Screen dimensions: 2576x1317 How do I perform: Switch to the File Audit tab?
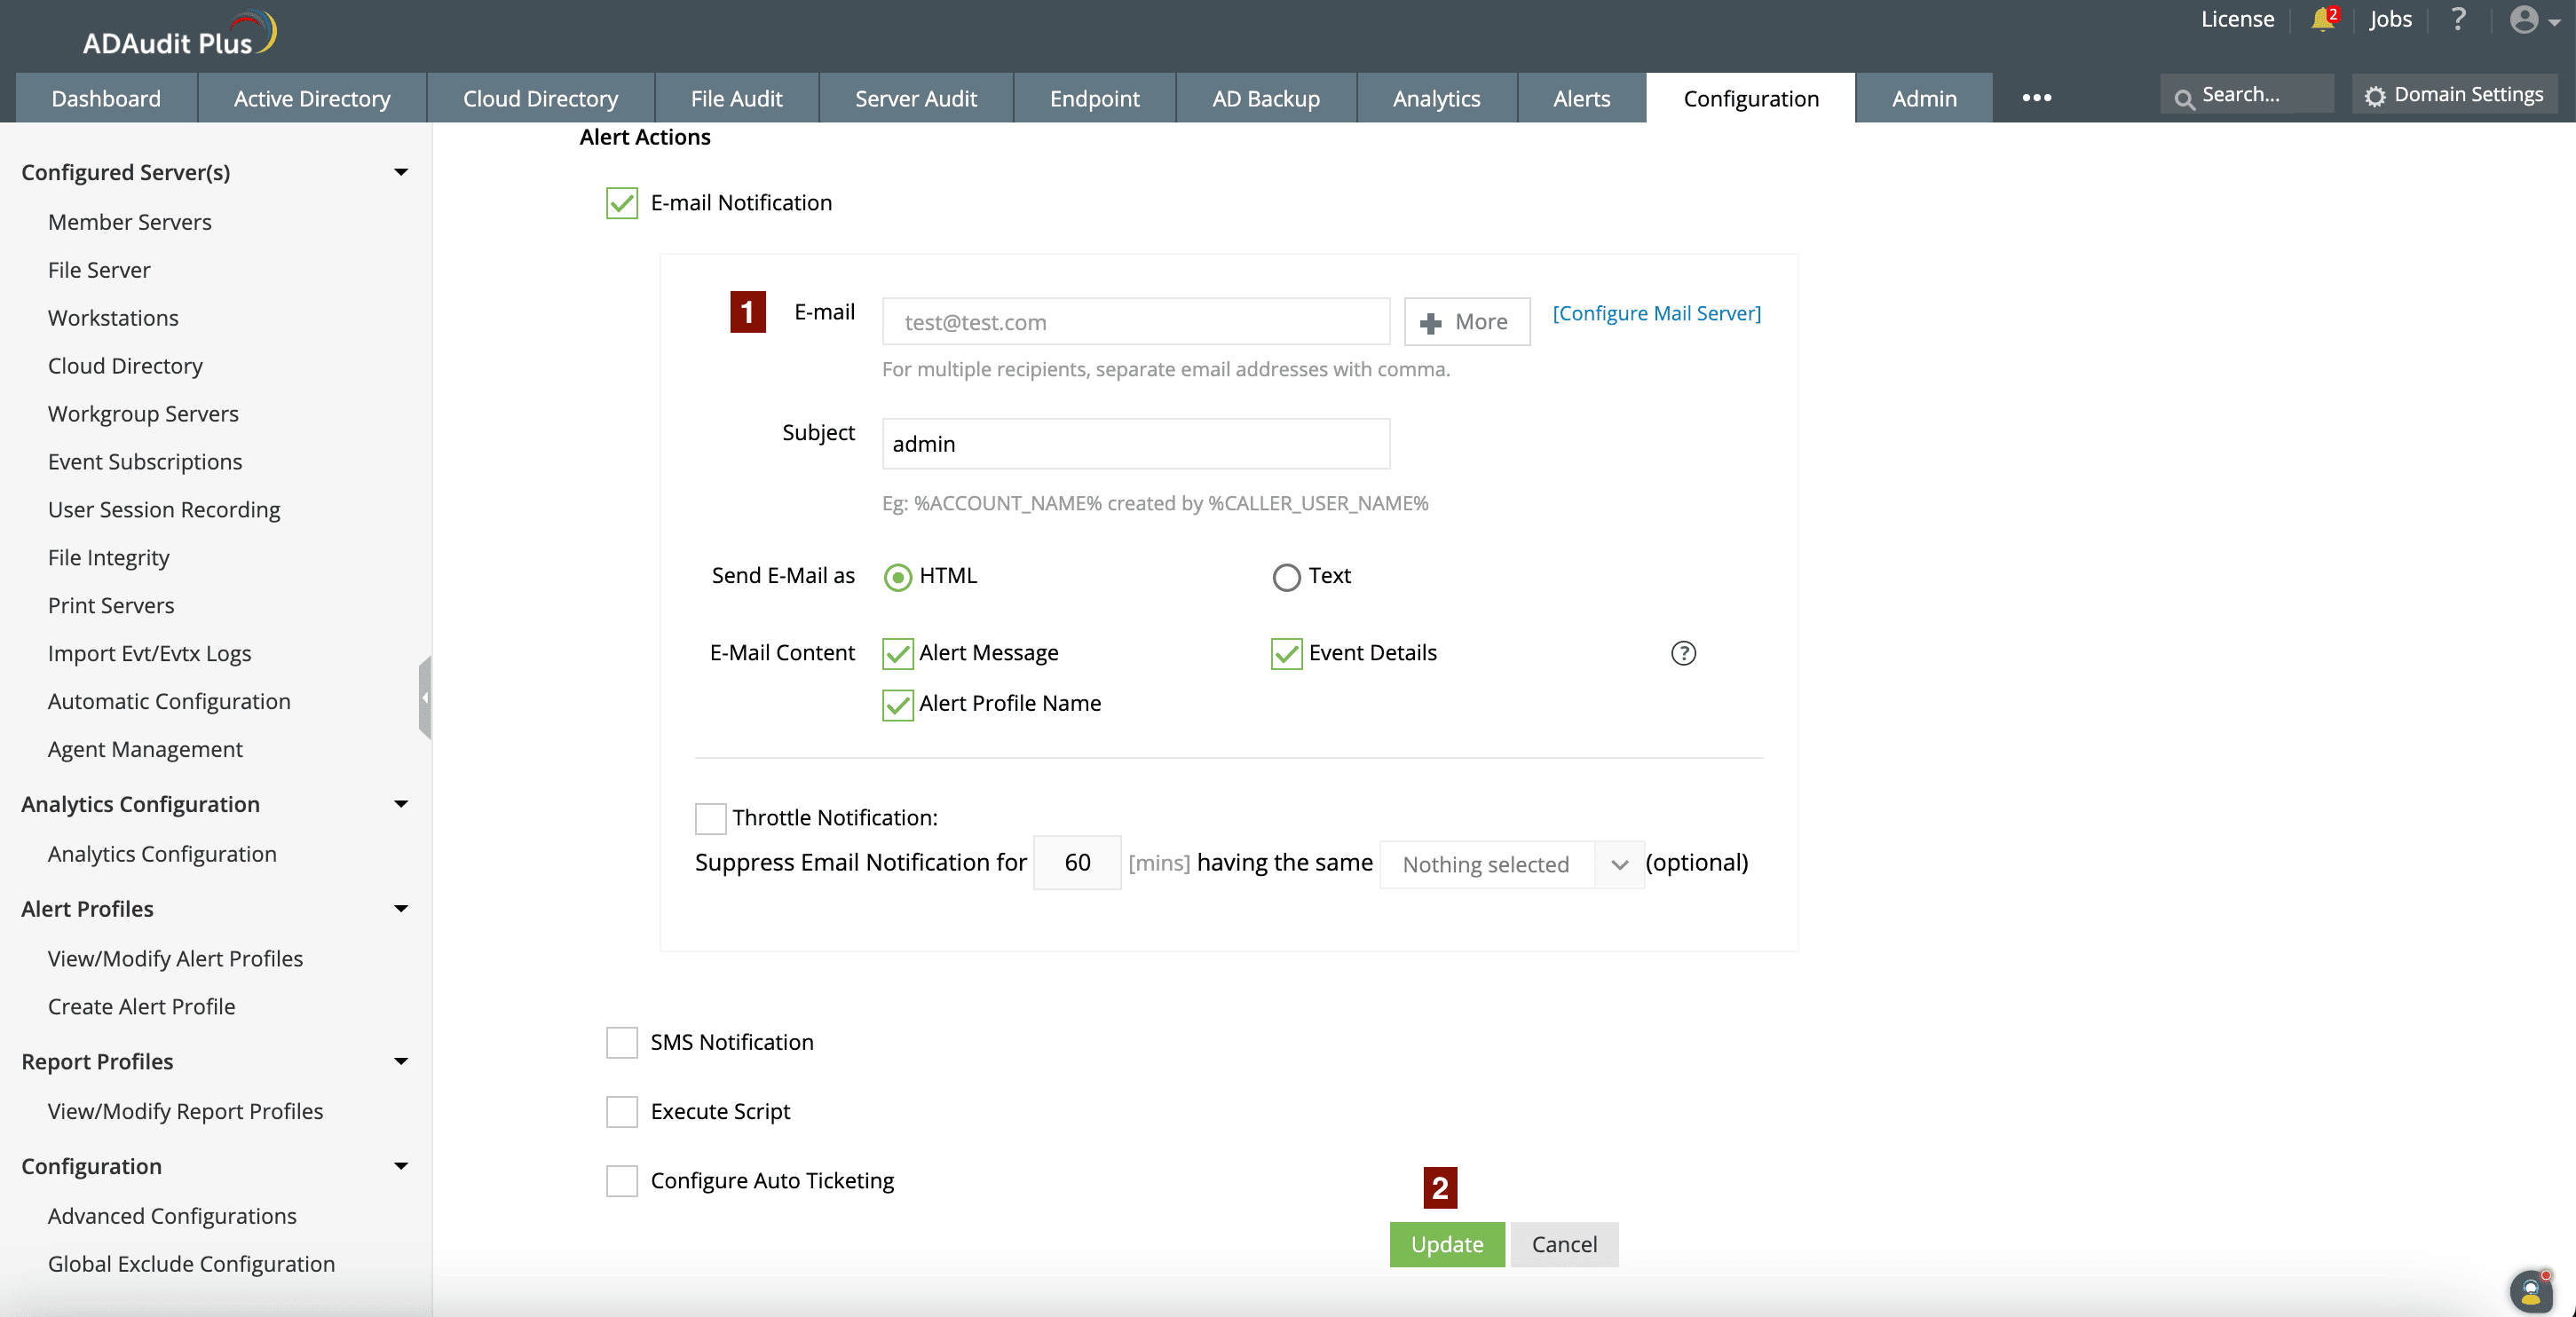736,98
